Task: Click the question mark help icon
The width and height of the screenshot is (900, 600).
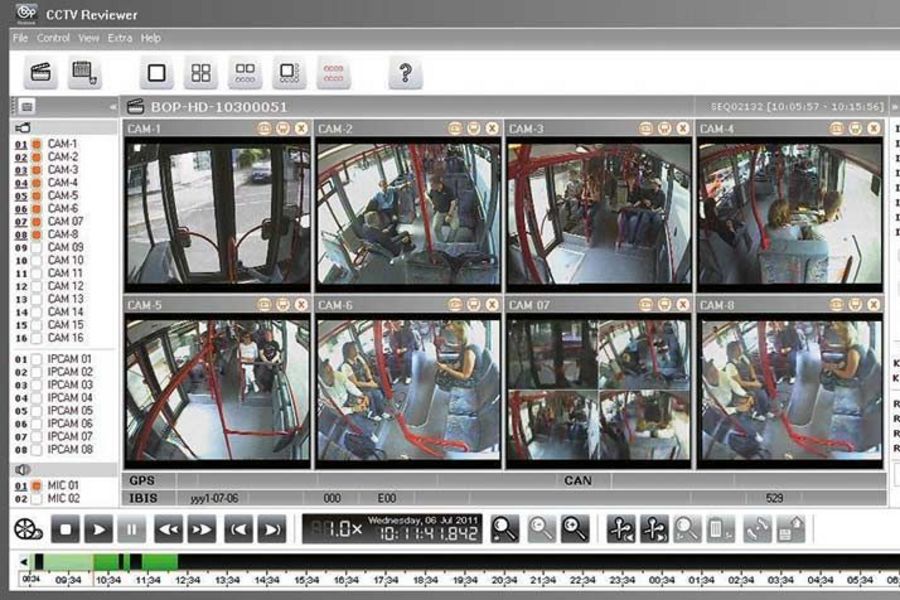Action: [x=405, y=72]
